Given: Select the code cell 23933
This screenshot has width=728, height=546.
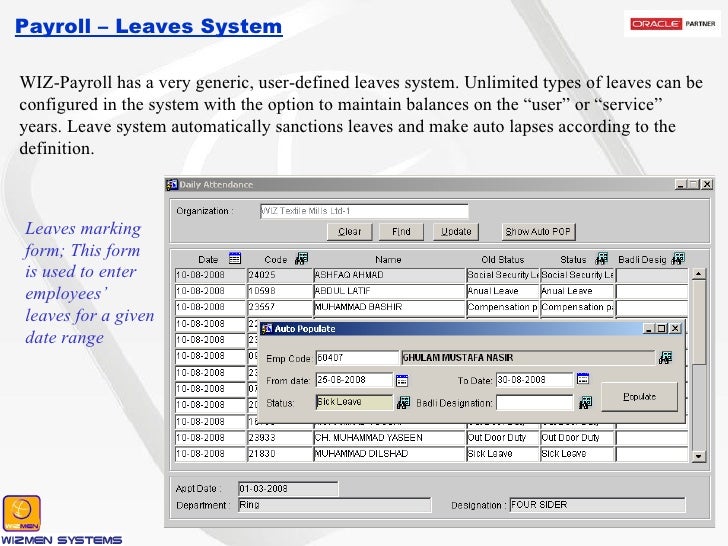Looking at the screenshot, I should click(x=280, y=438).
